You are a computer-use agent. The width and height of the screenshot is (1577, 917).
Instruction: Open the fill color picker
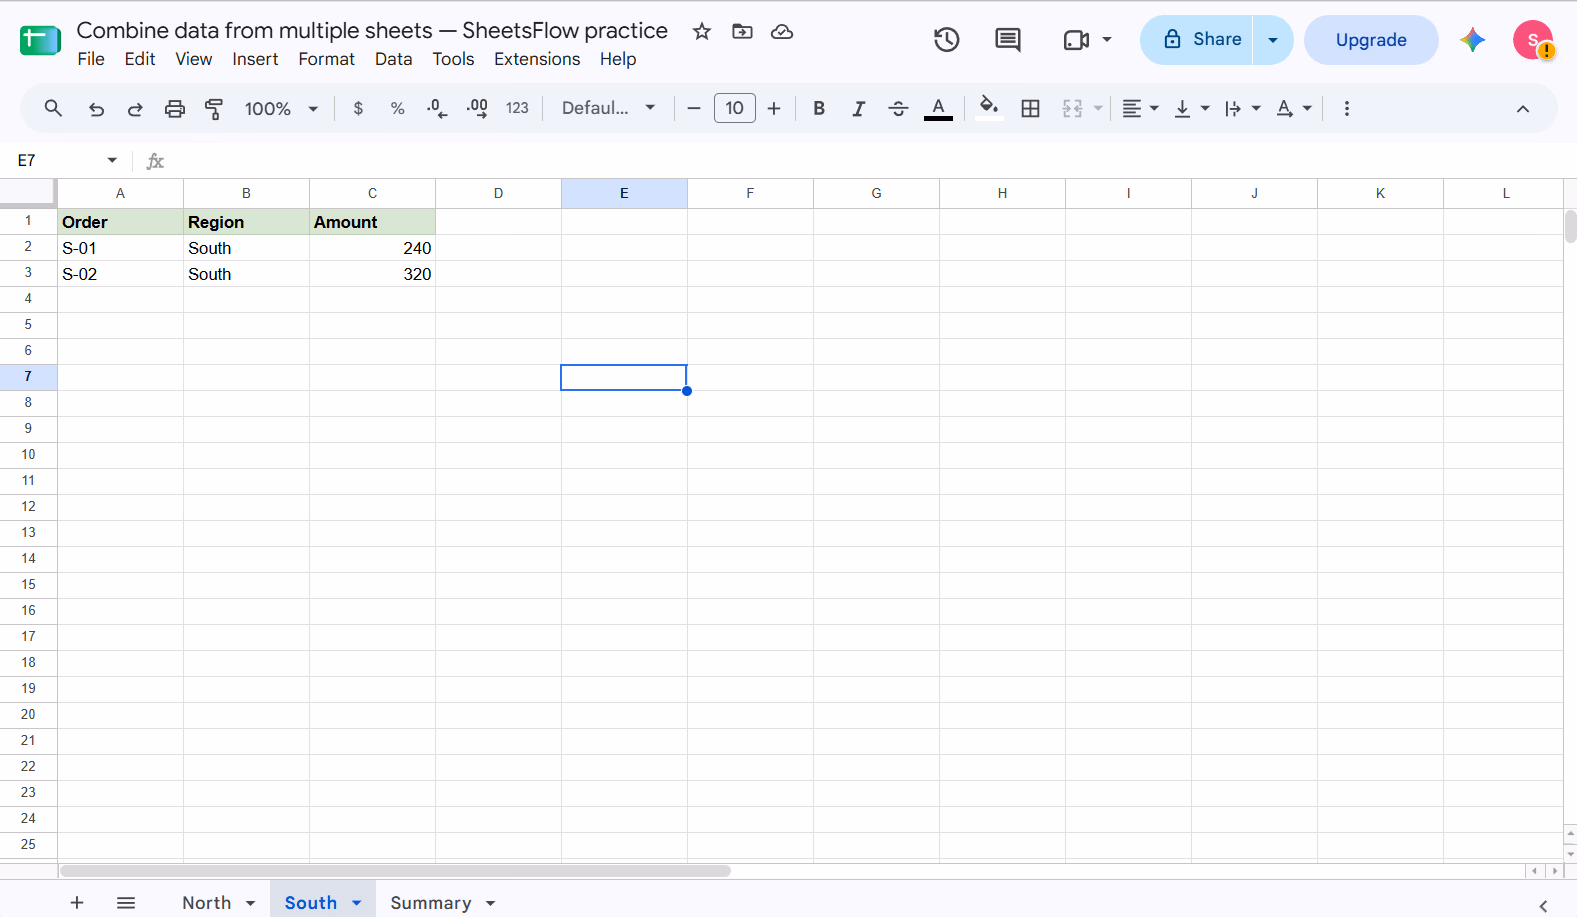(989, 108)
